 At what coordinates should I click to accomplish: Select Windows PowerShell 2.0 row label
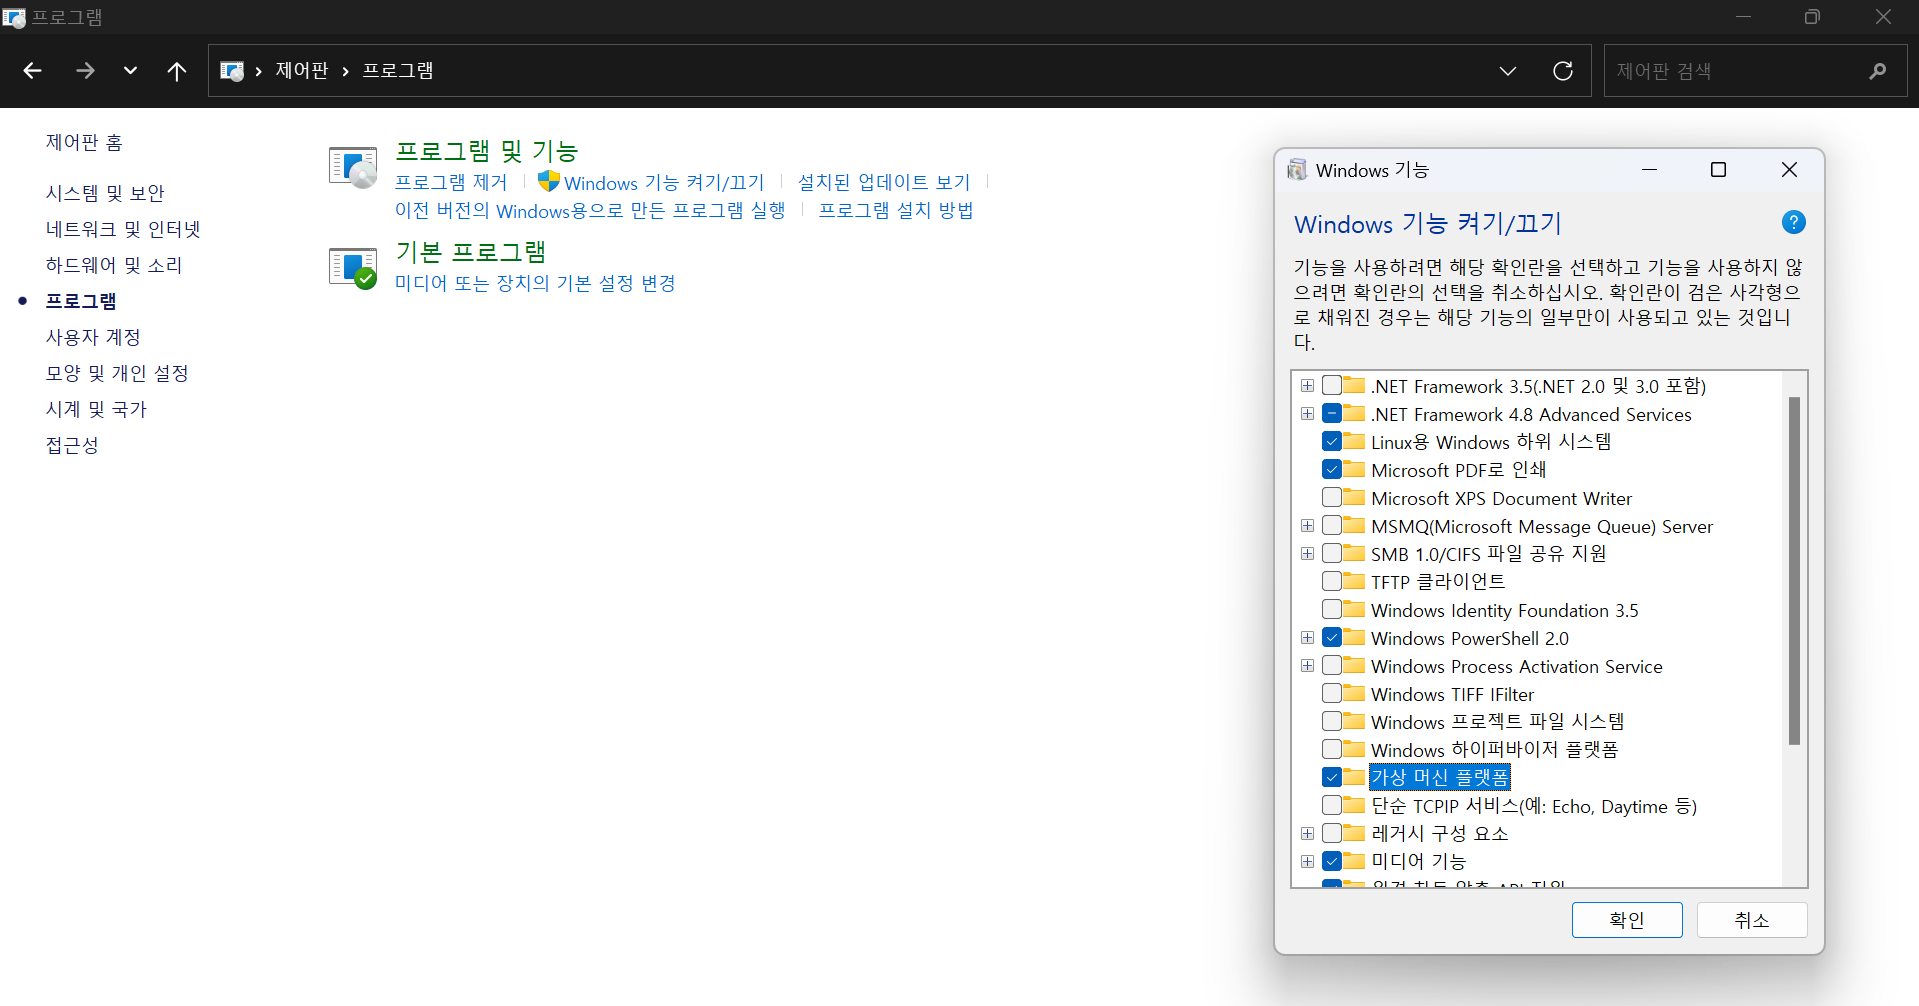[x=1470, y=638]
